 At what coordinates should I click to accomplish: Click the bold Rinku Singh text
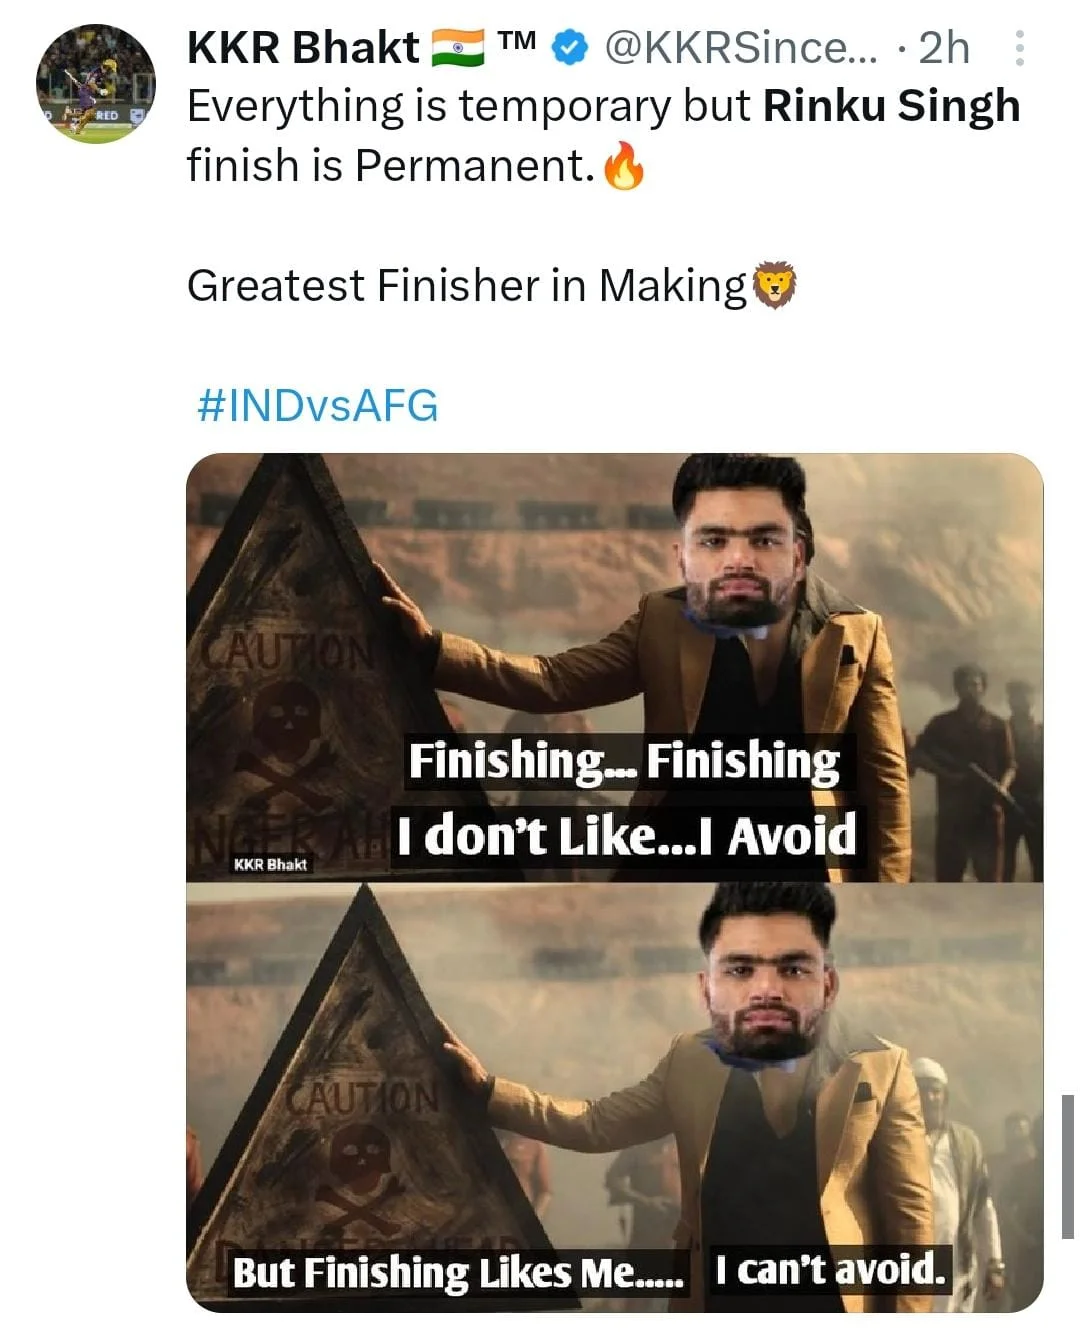[x=891, y=106]
